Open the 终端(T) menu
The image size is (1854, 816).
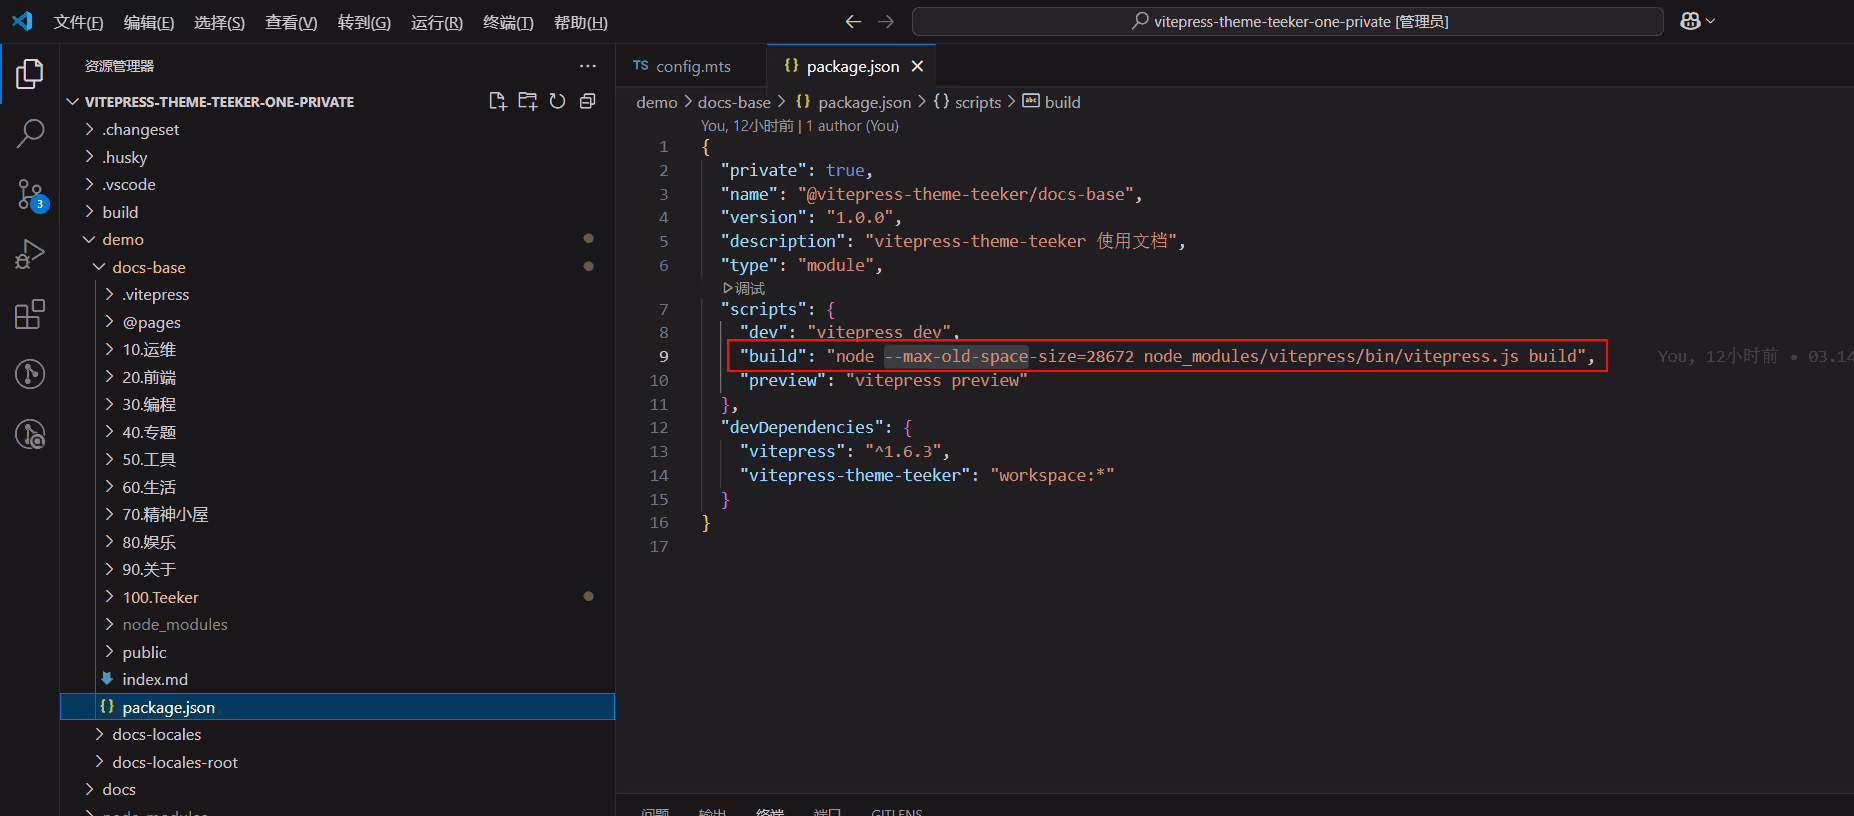click(x=508, y=22)
